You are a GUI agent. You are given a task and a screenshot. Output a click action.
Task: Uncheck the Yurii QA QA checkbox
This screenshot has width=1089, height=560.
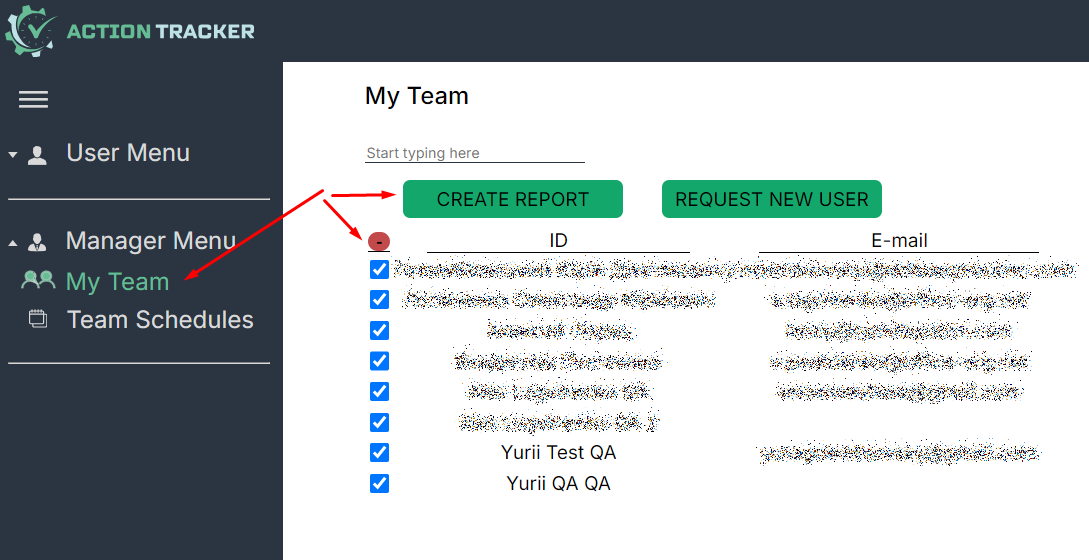click(x=379, y=483)
